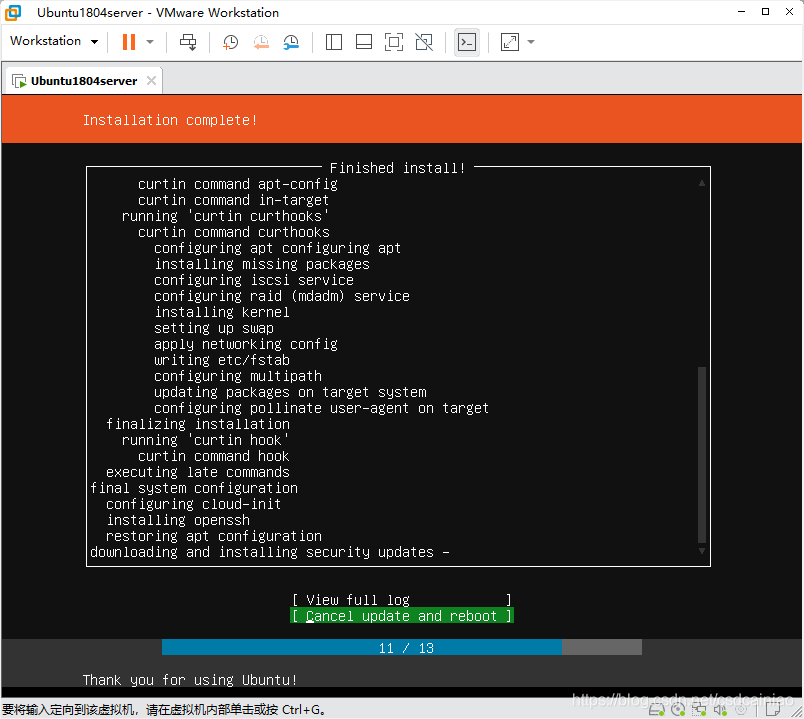Click the install log scrollbar thumb
This screenshot has width=804, height=719.
coord(702,455)
